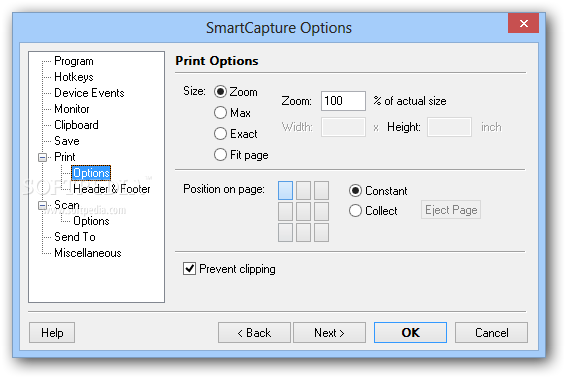Collapse the Scan tree node
The image size is (566, 378).
pyautogui.click(x=42, y=205)
